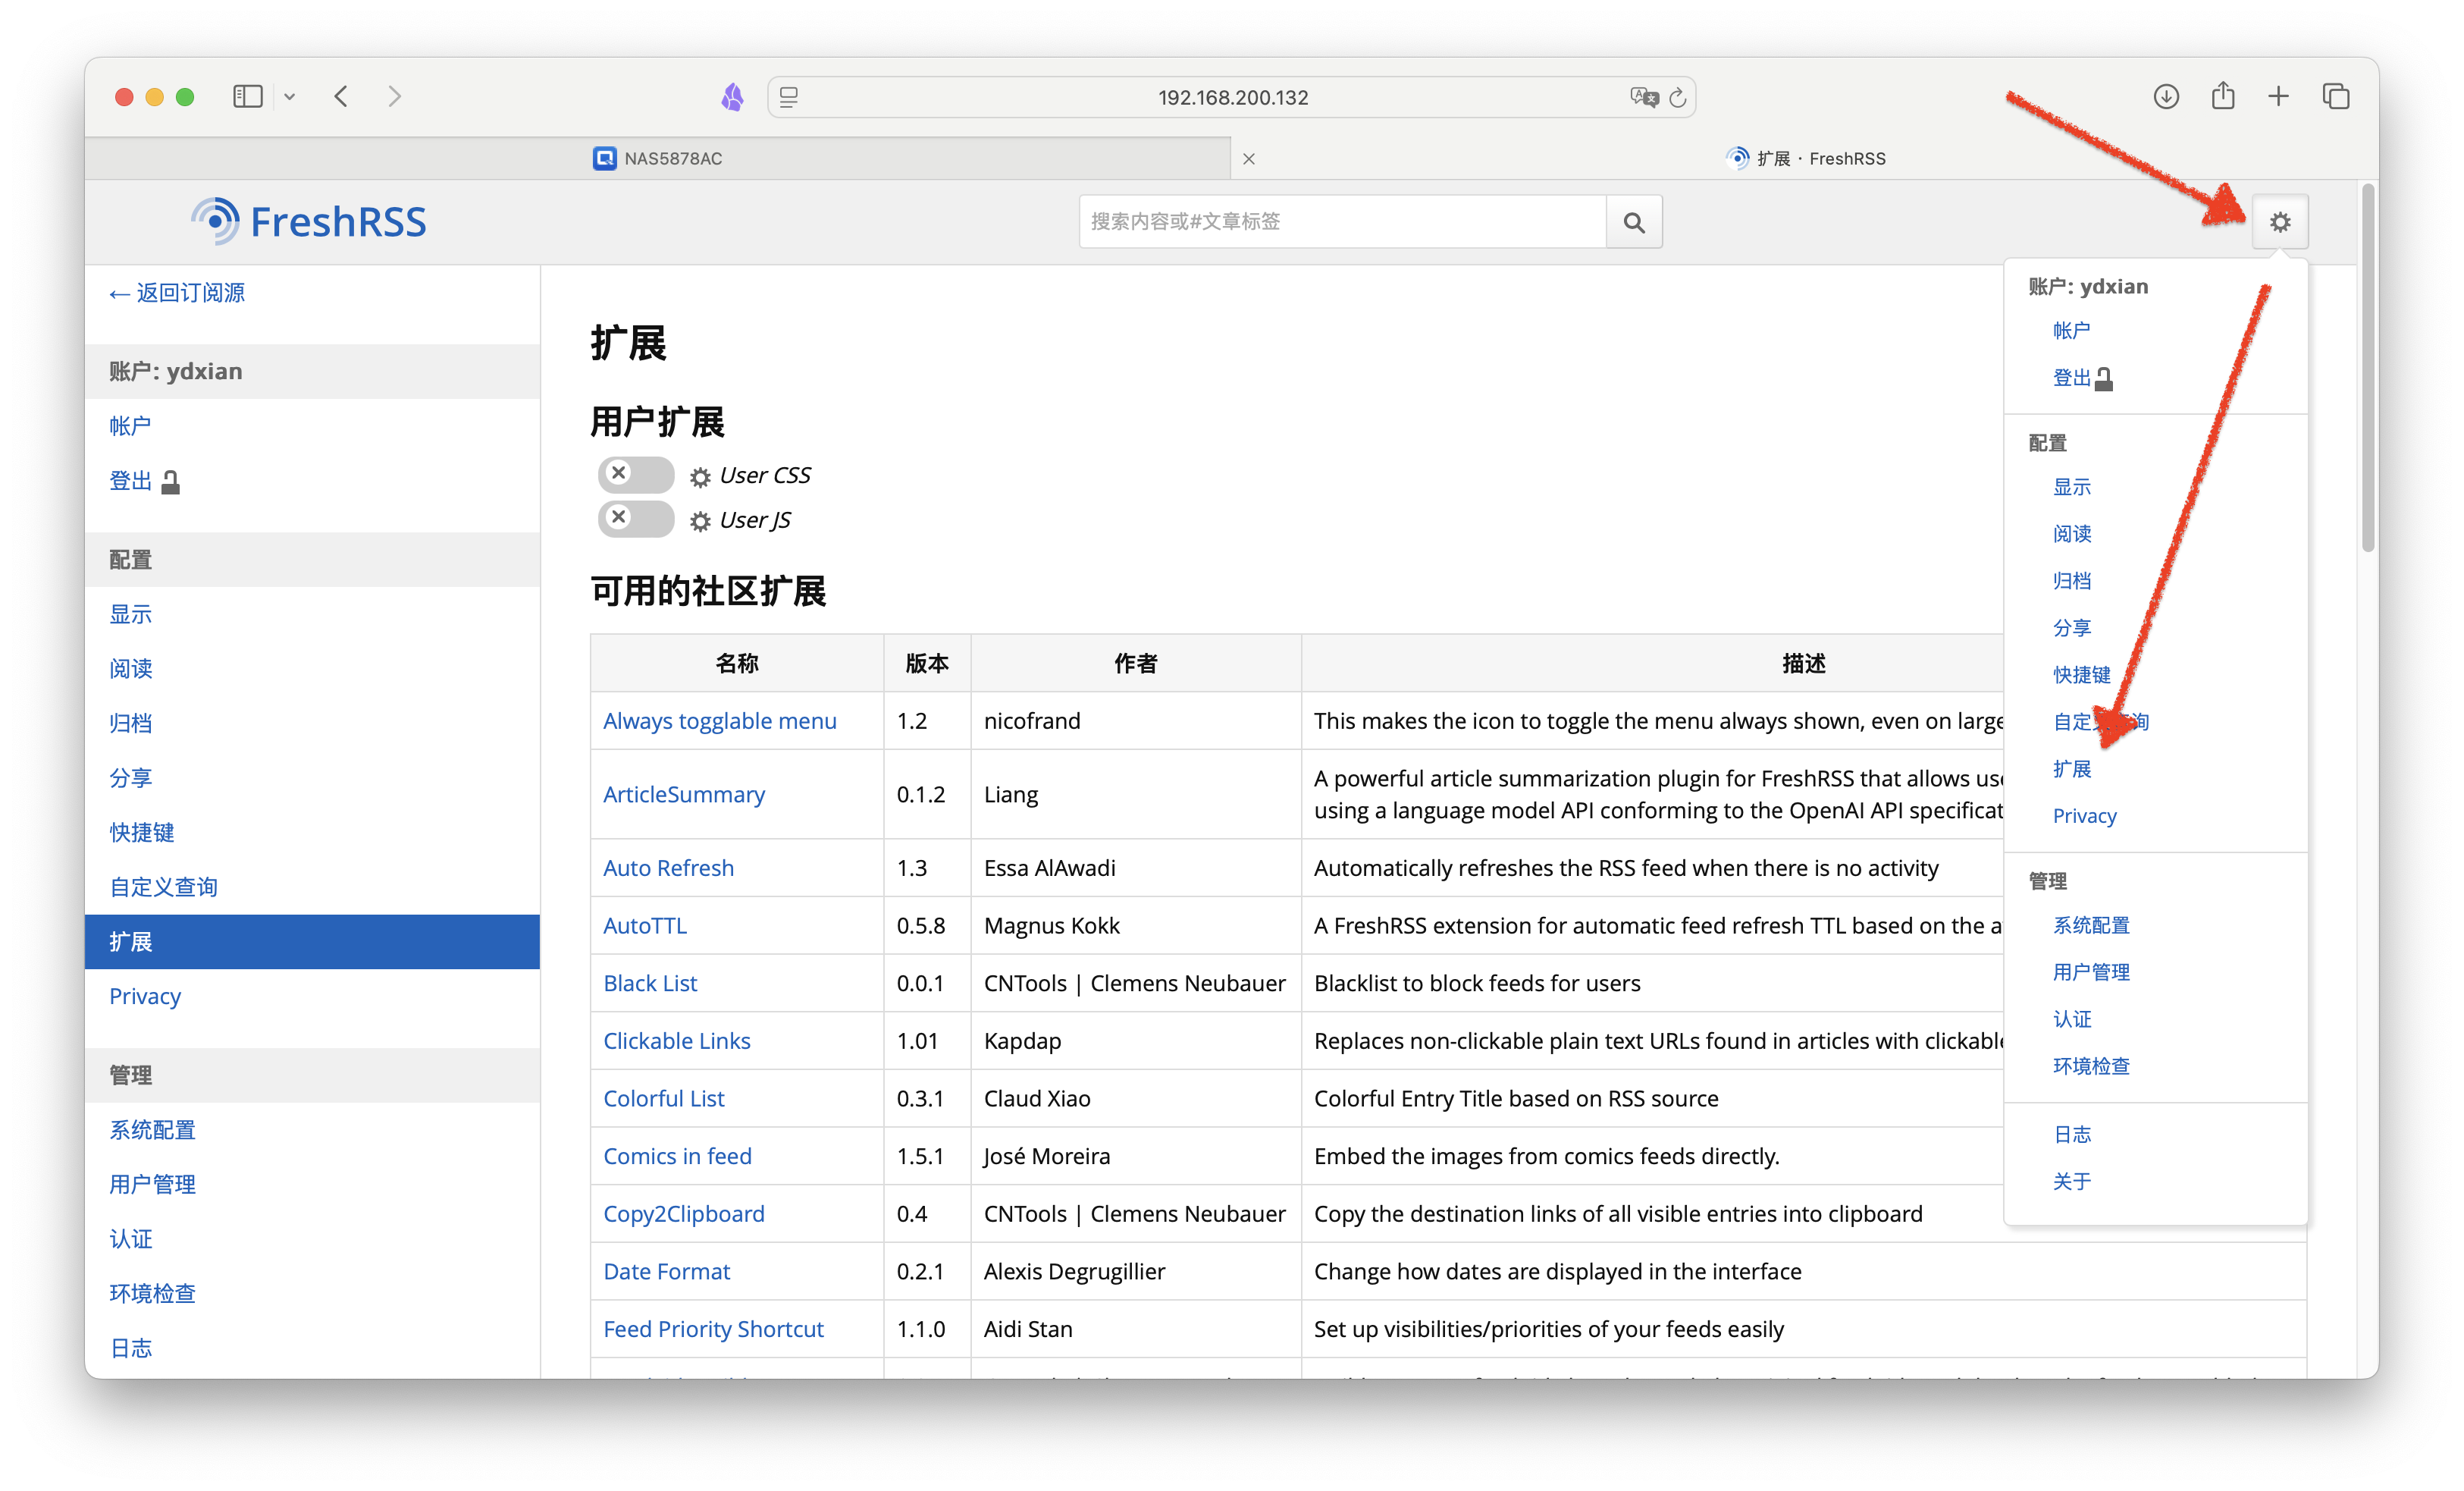Open Auto Refresh extension link
Screen dimensions: 2464x1491
coord(669,868)
